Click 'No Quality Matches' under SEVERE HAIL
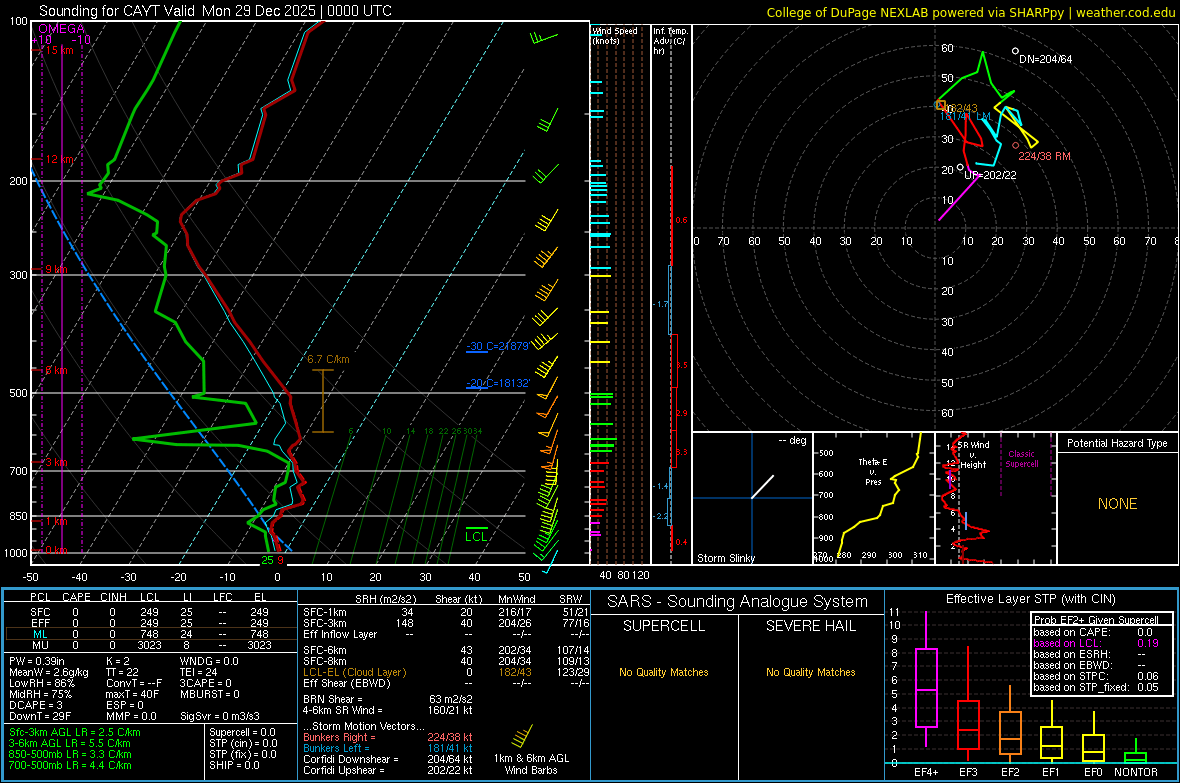Viewport: 1180px width, 783px height. [x=810, y=672]
